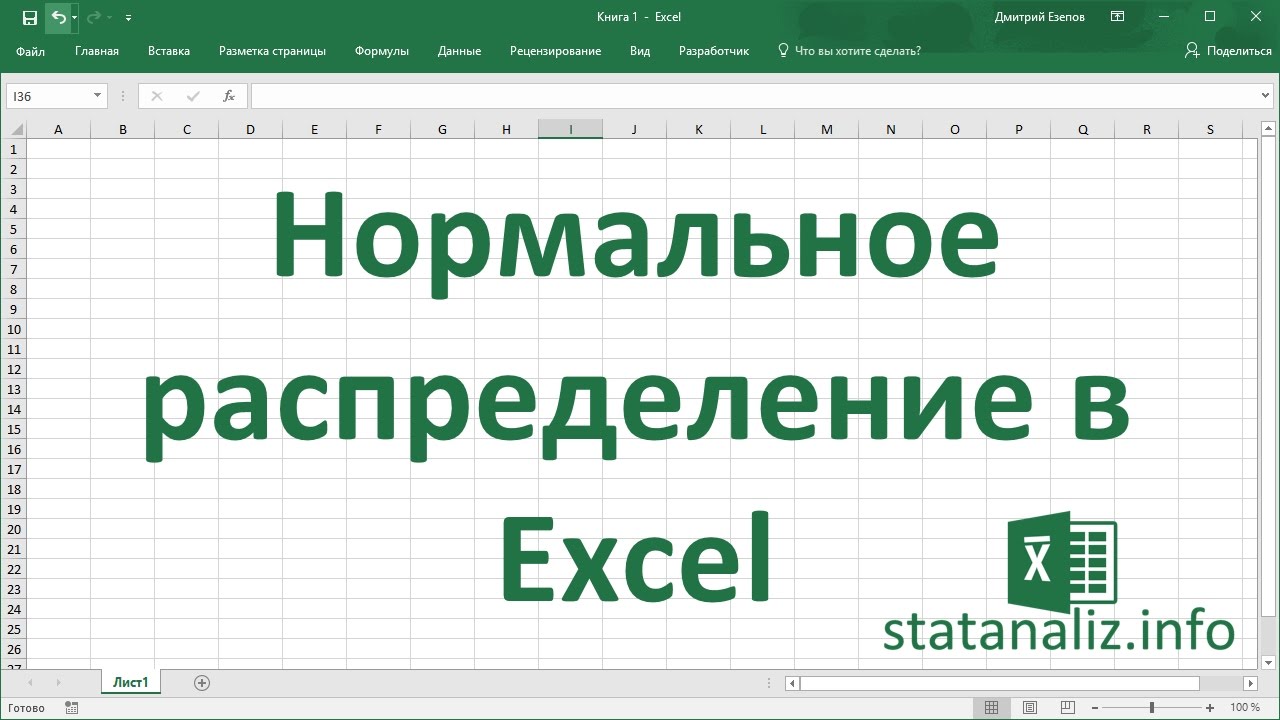Click inside the formula bar

755,96
